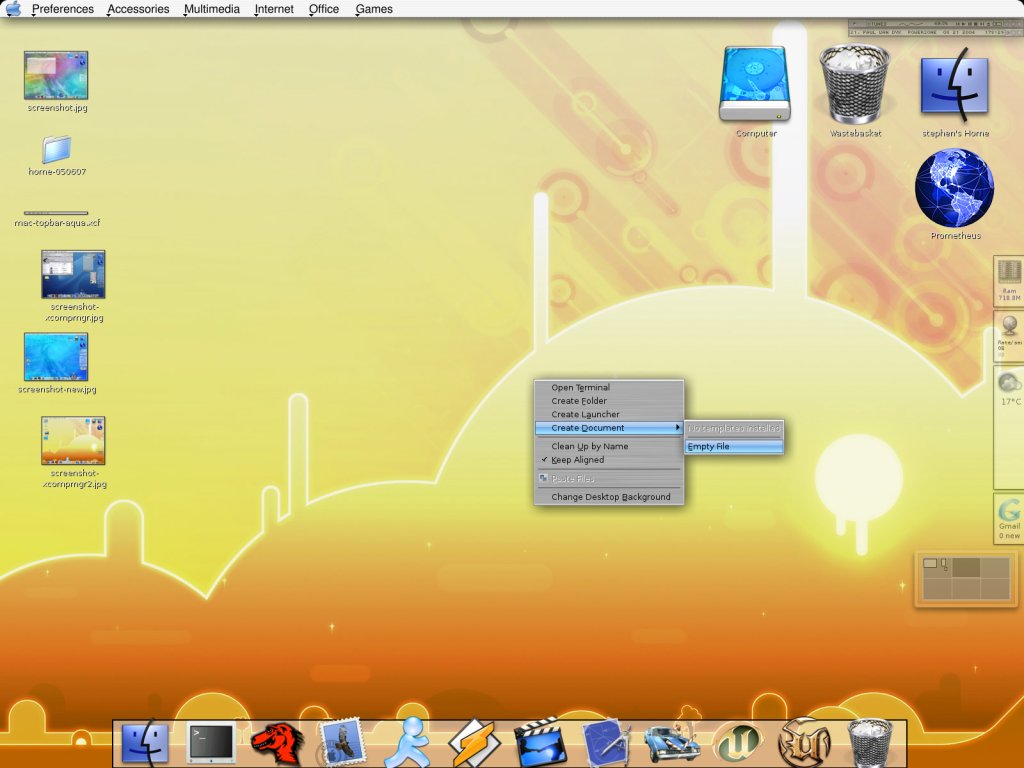Screen dimensions: 1024x768
Task: Open the Office menu
Action: click(324, 9)
